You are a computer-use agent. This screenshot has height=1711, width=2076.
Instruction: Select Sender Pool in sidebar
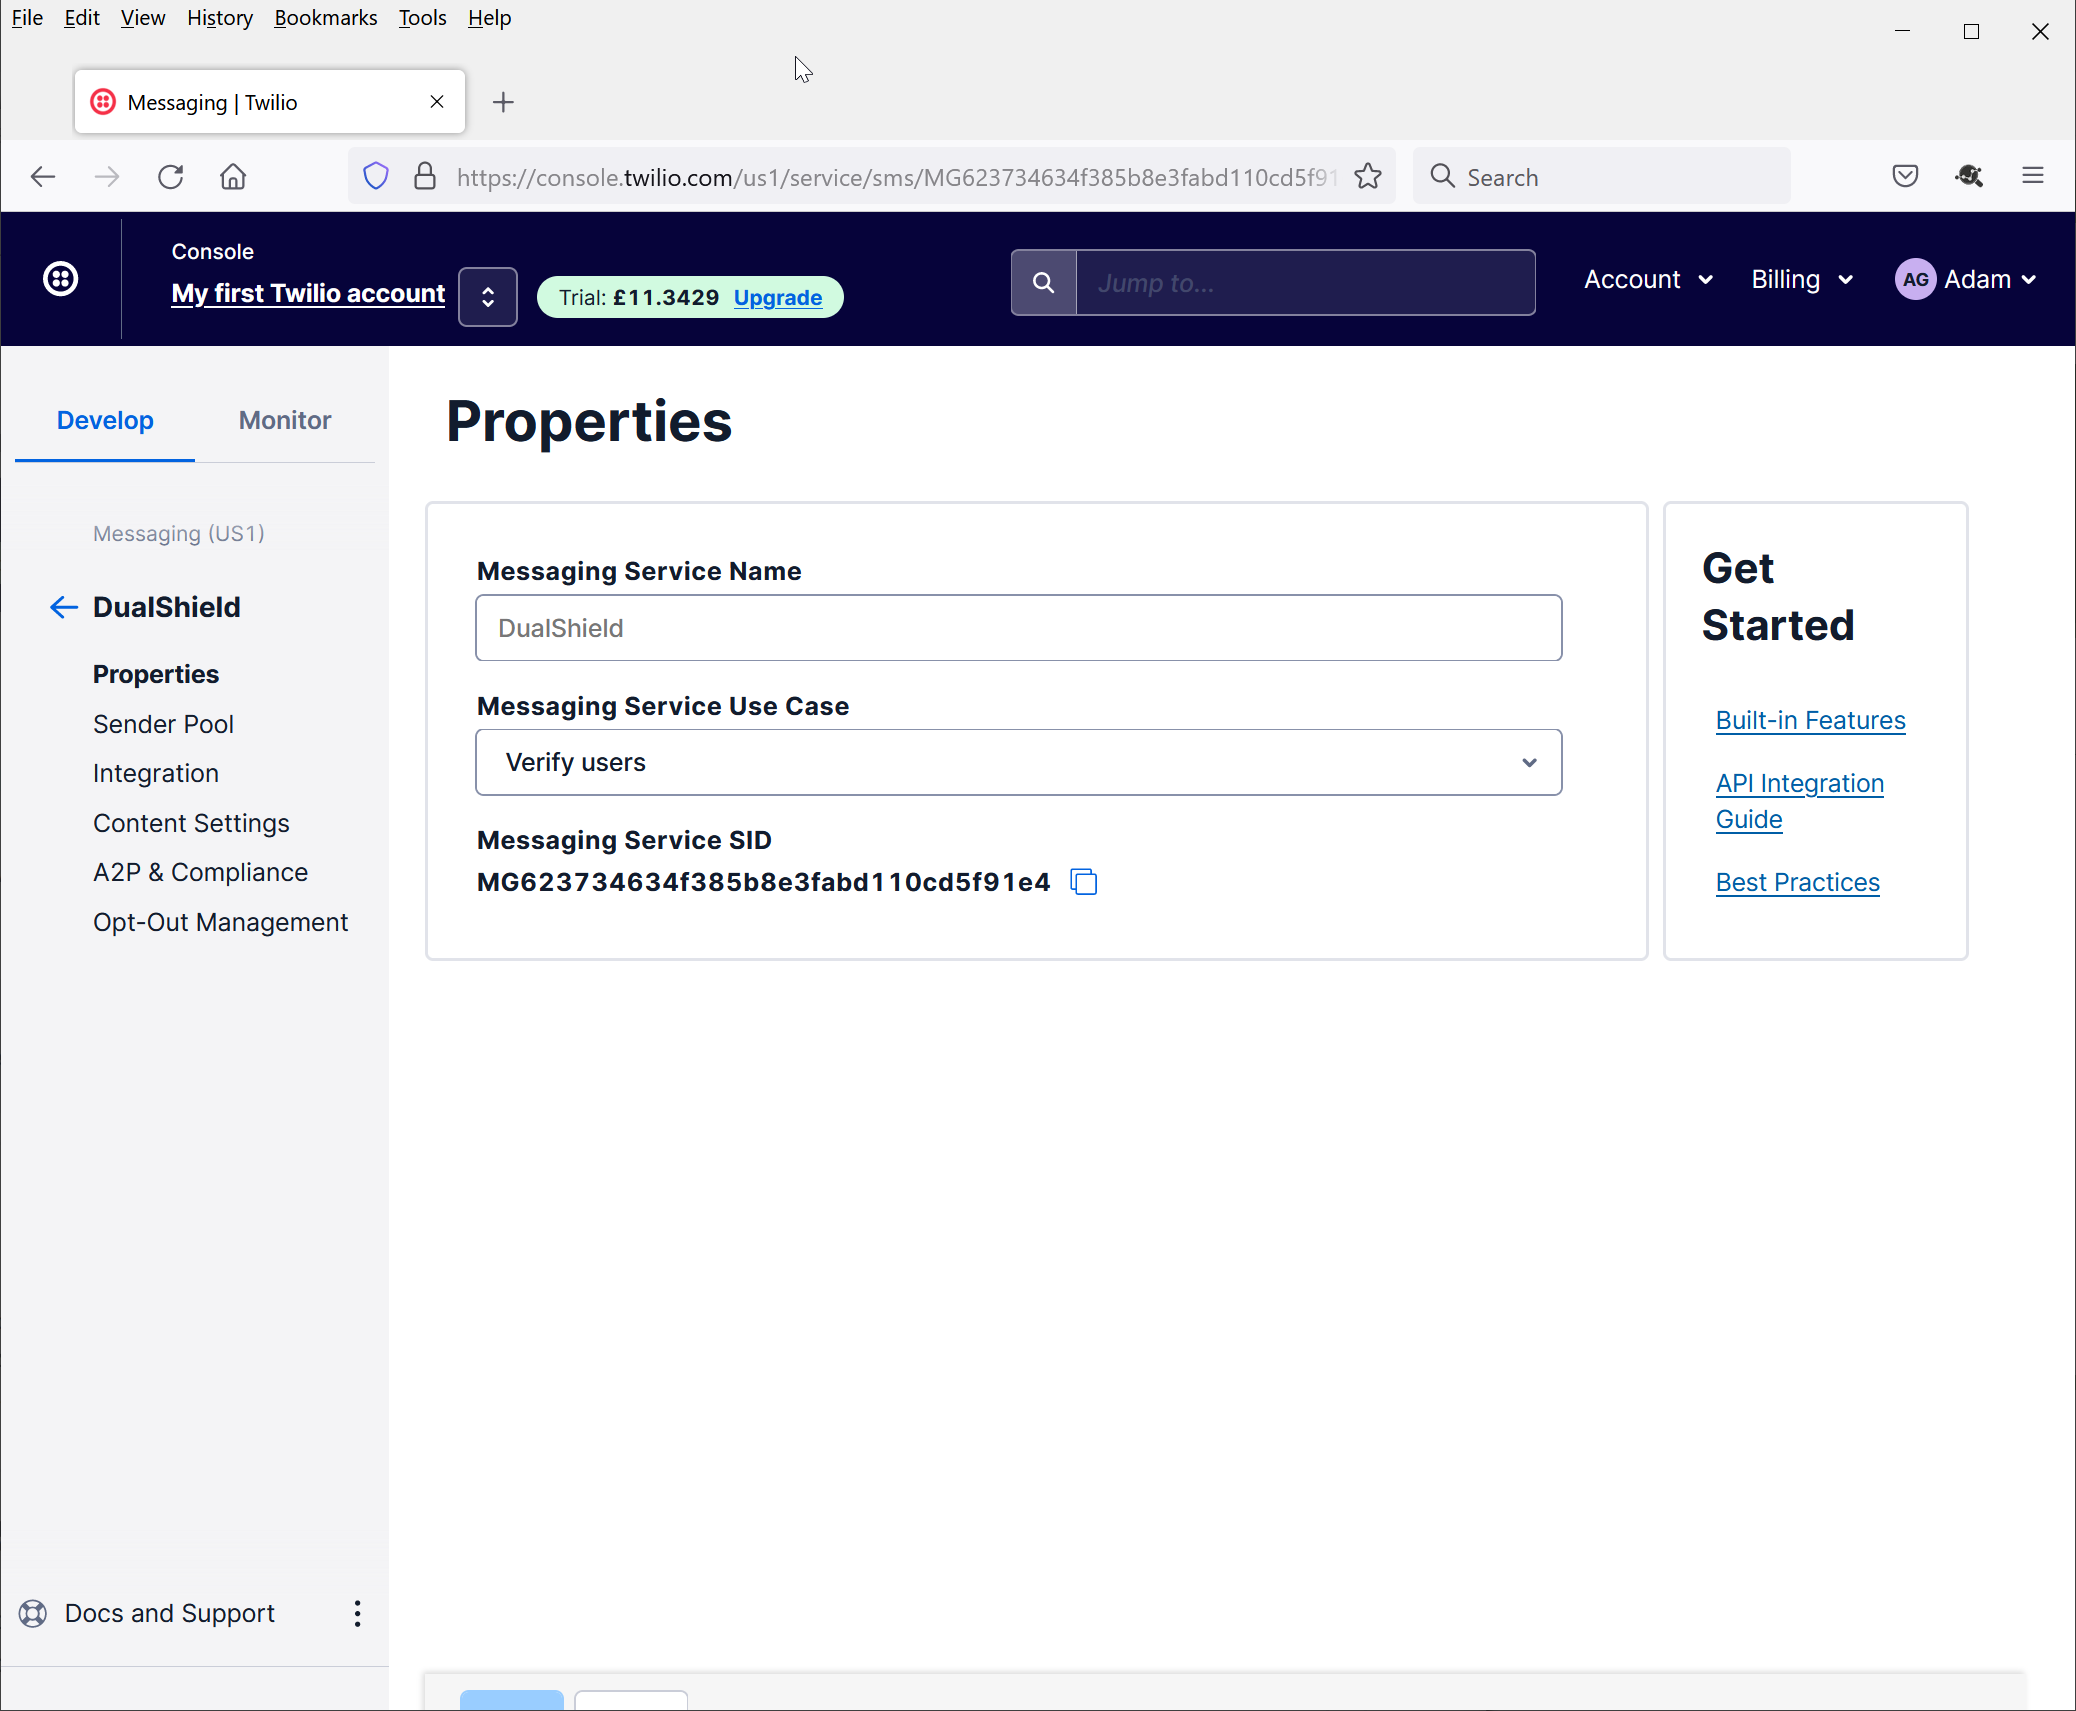[x=163, y=724]
